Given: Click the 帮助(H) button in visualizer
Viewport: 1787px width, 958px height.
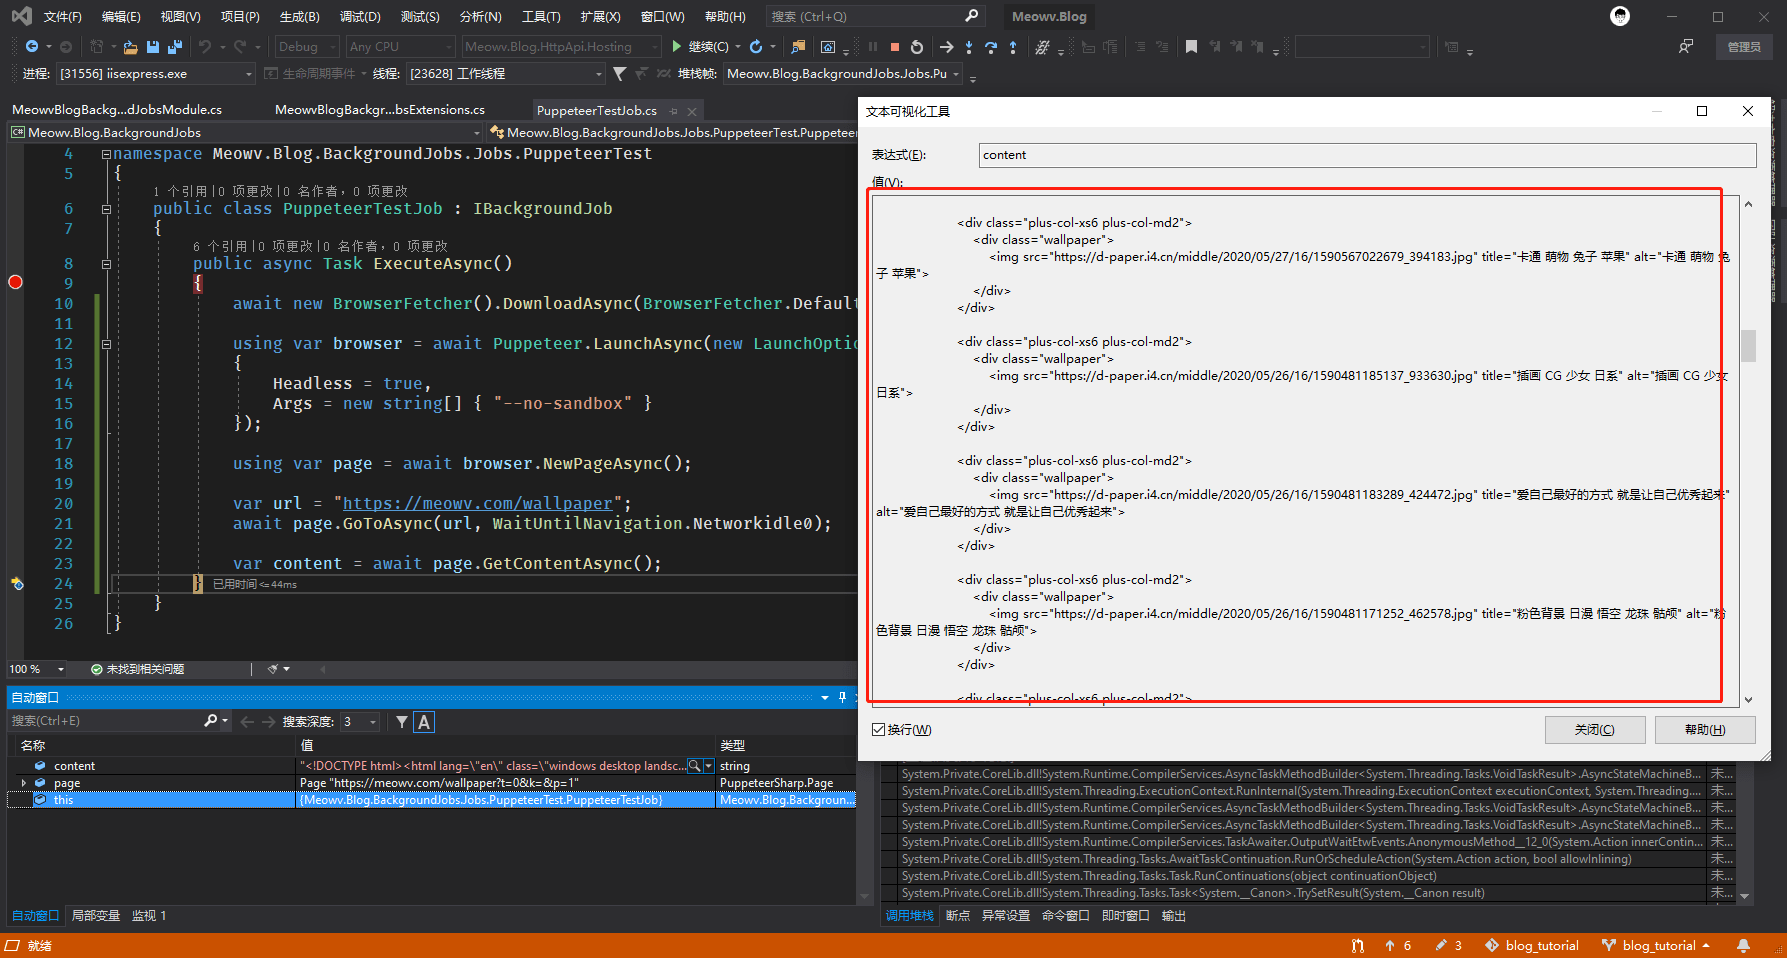Looking at the screenshot, I should tap(1704, 730).
